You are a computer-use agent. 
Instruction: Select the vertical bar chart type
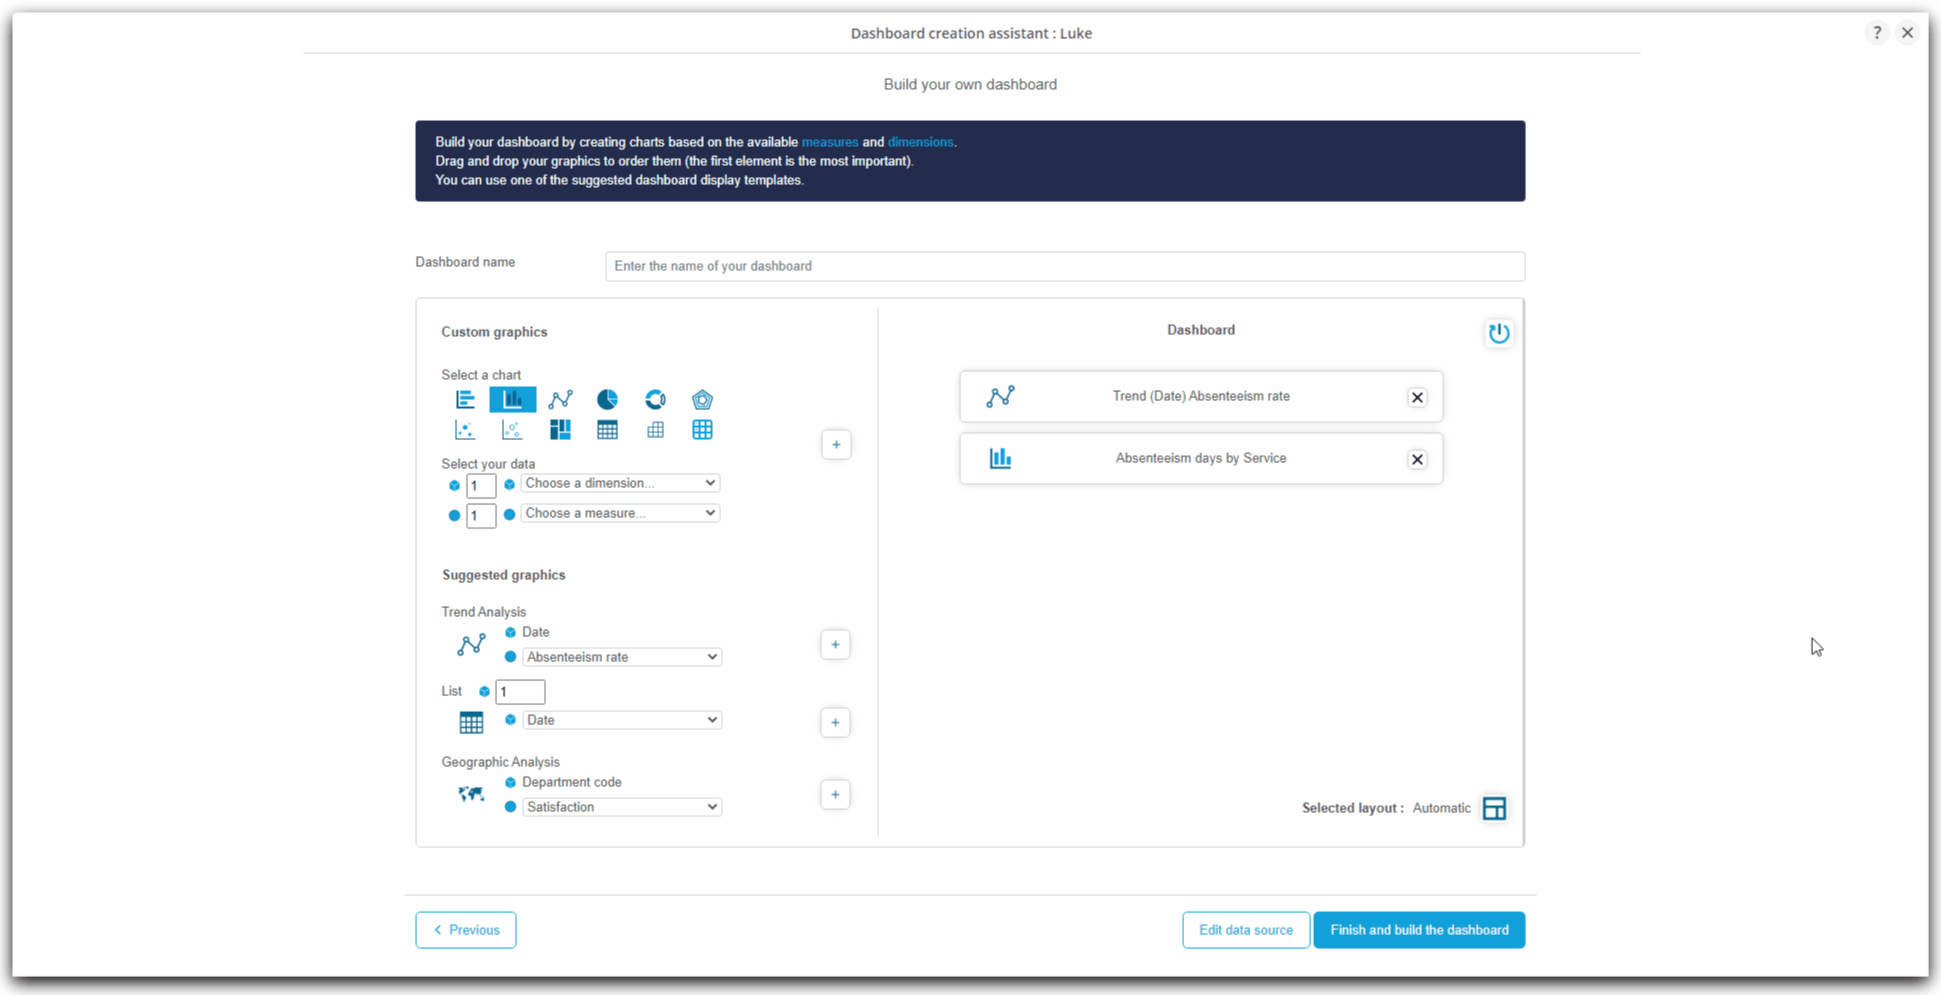[x=513, y=399]
